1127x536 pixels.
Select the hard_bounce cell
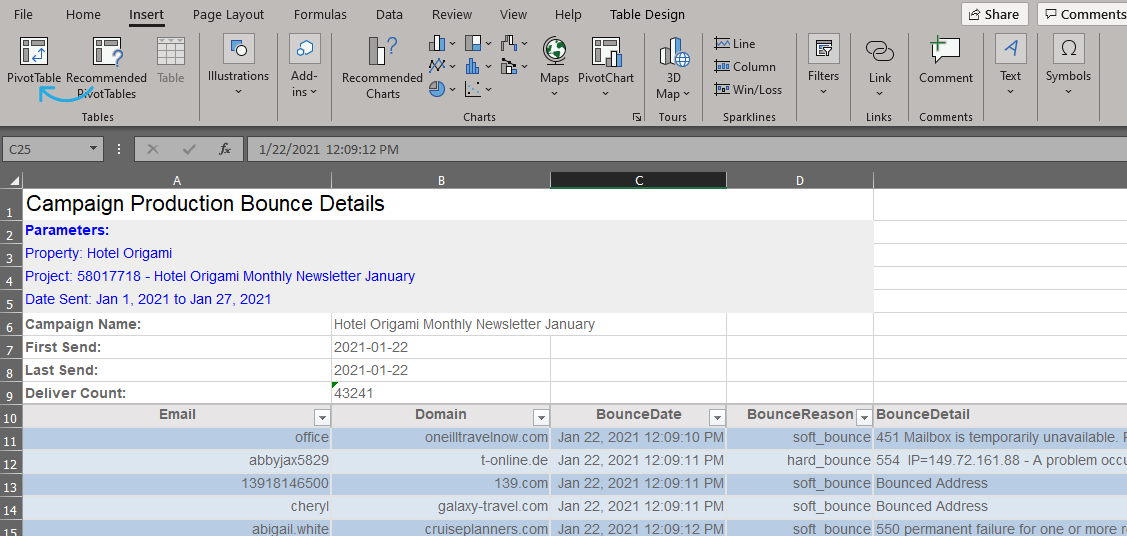[x=800, y=460]
